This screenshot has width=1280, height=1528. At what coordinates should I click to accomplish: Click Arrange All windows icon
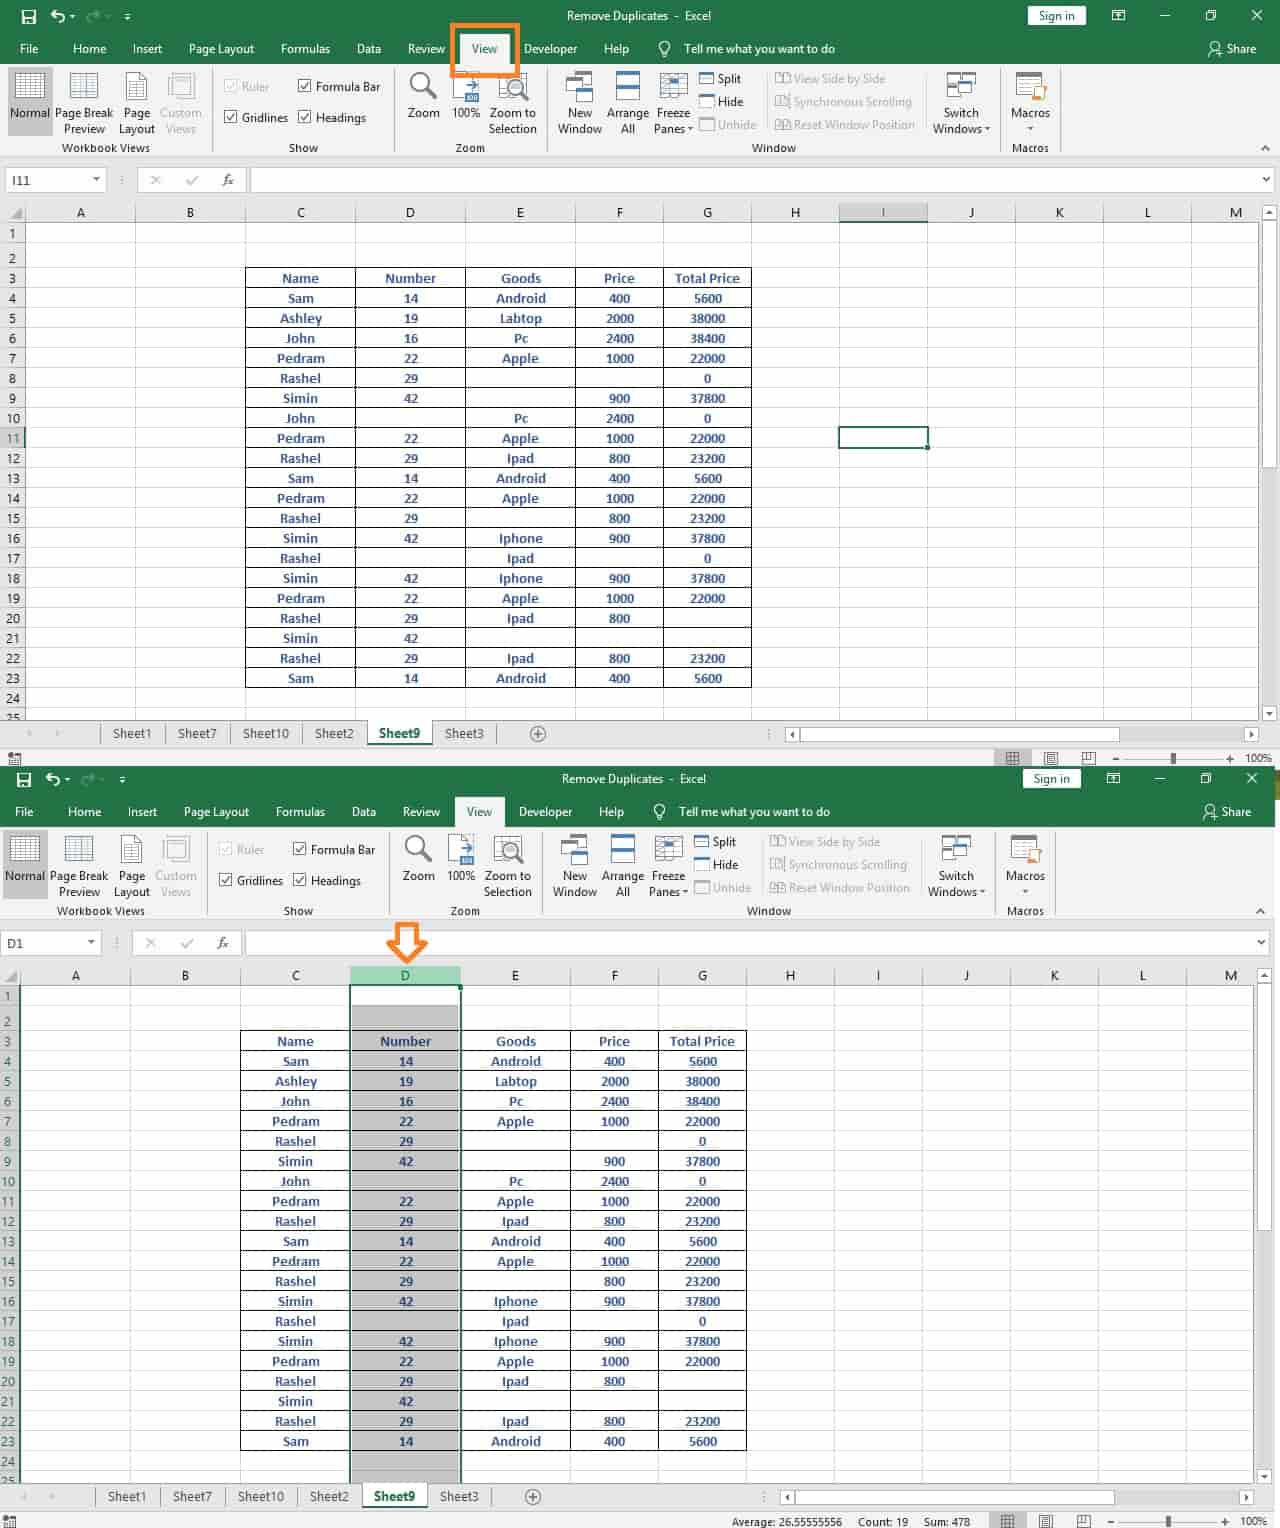coord(627,100)
